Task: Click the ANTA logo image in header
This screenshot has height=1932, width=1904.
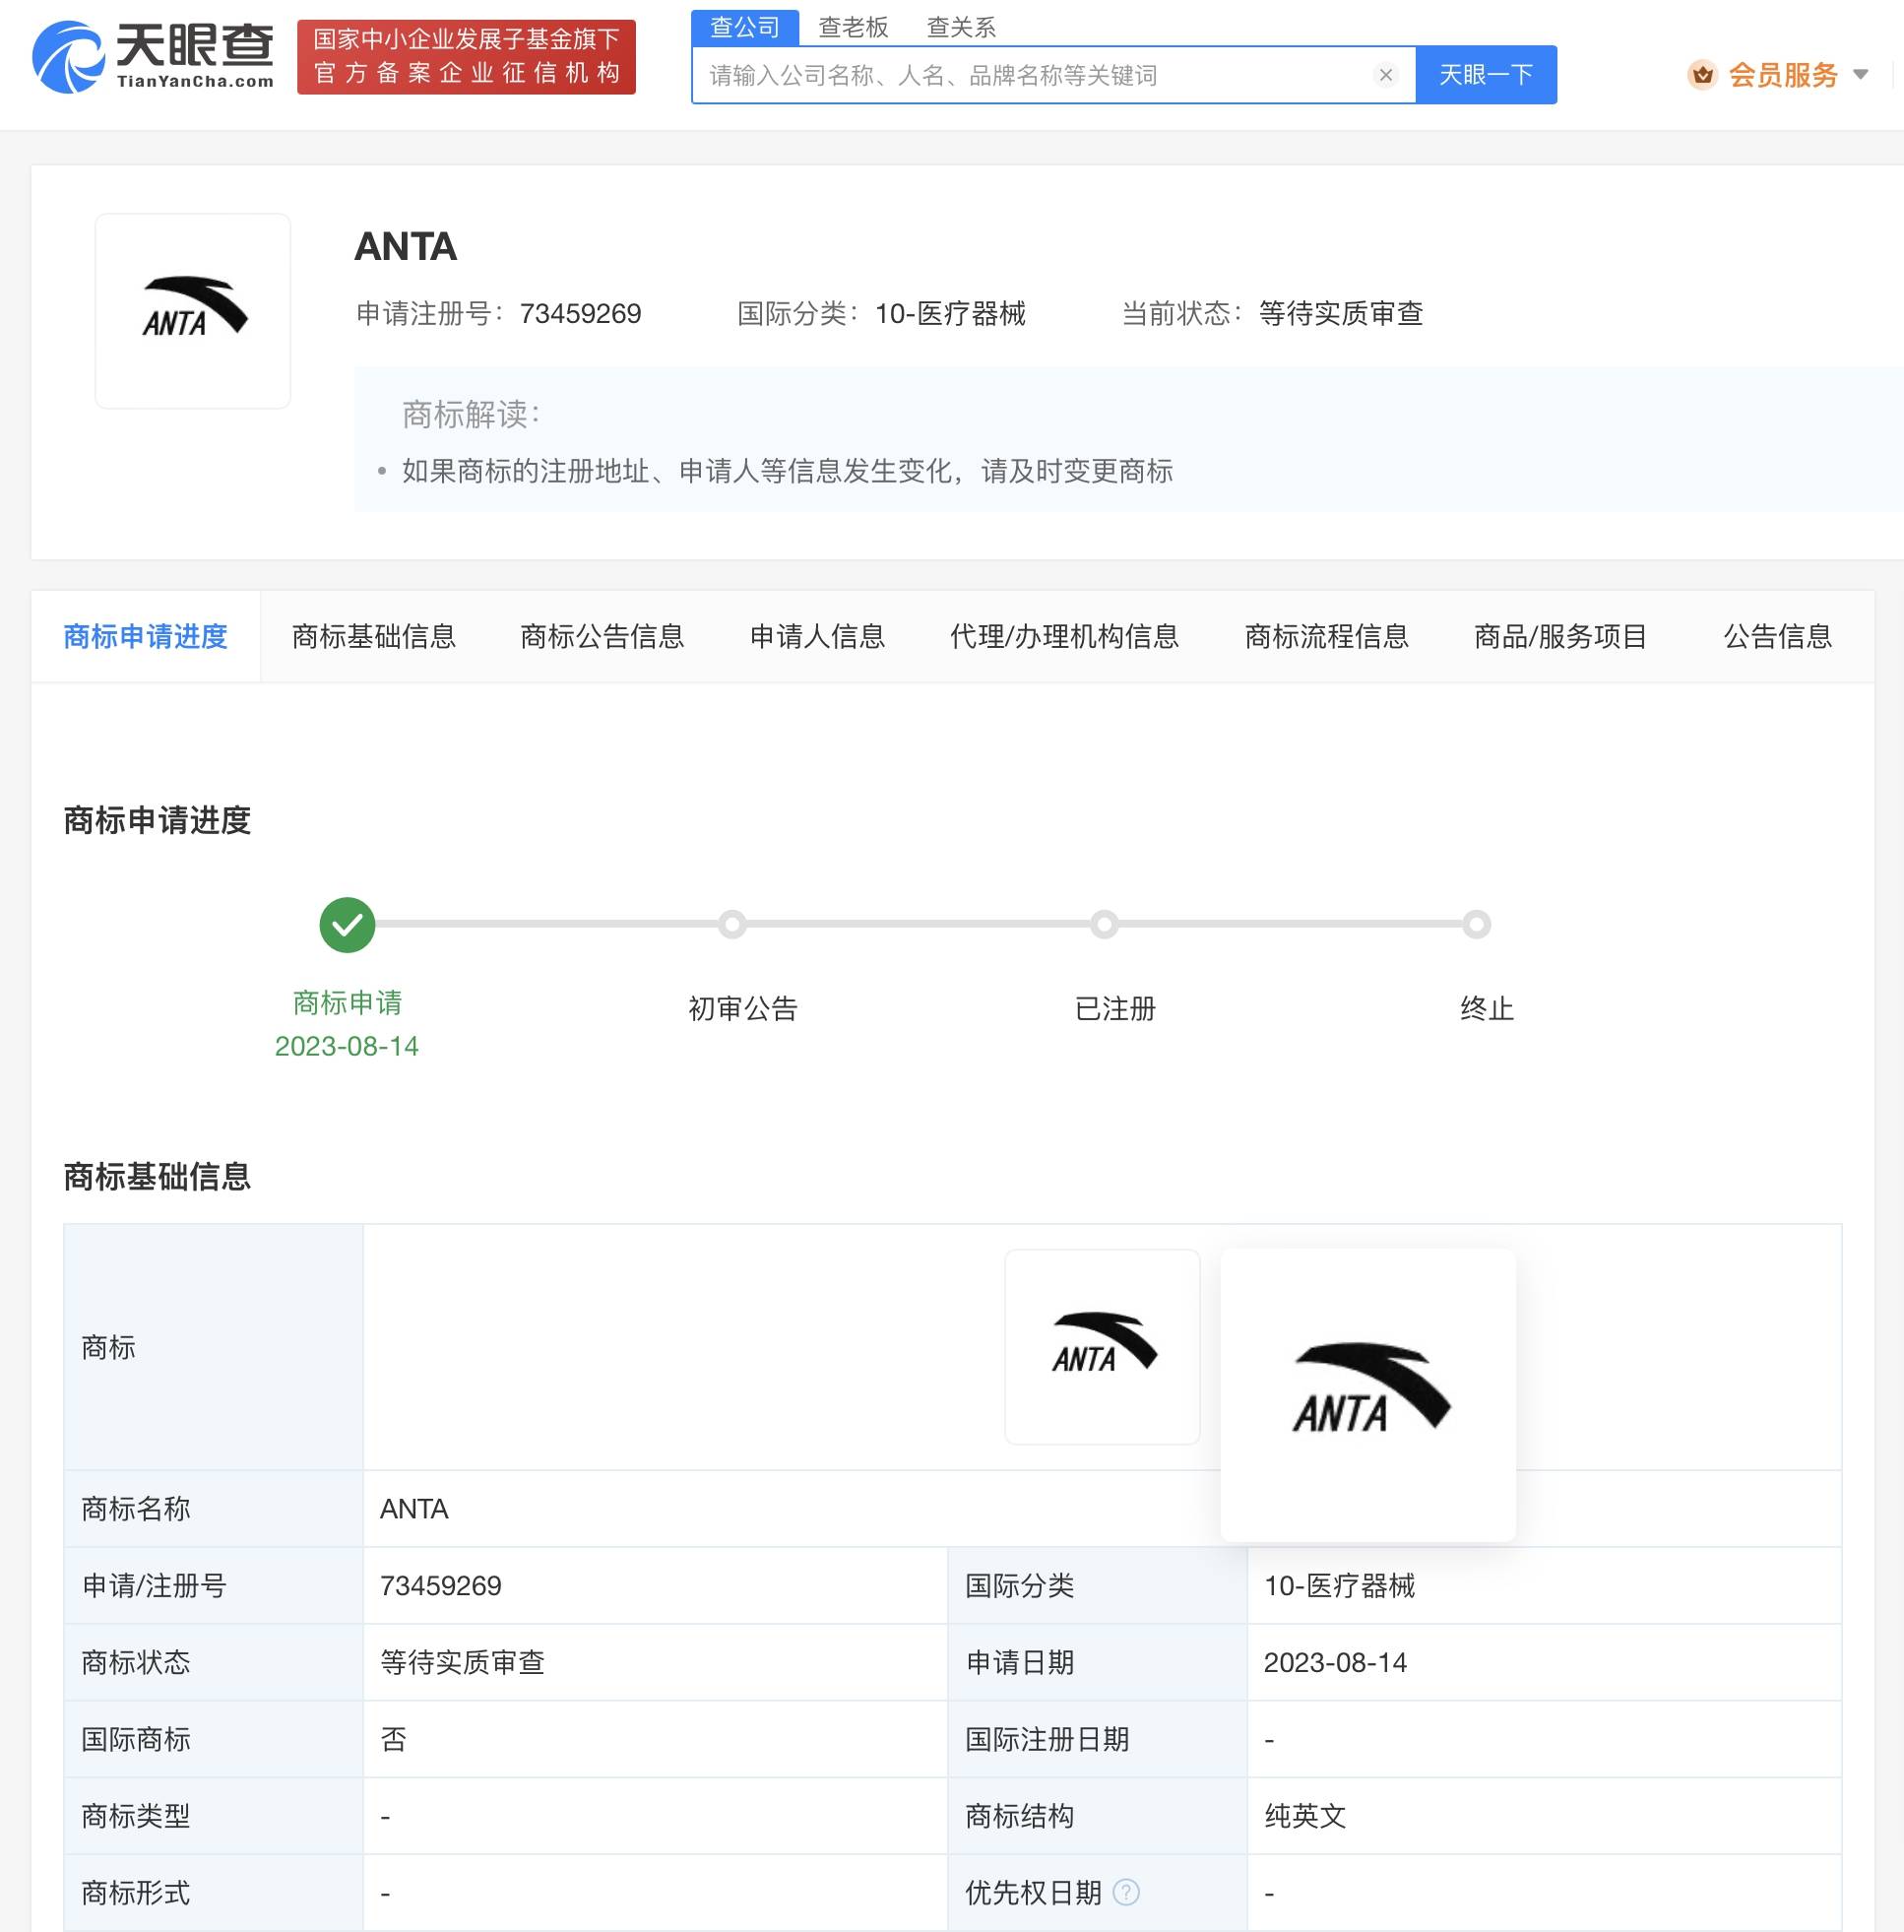Action: (193, 311)
